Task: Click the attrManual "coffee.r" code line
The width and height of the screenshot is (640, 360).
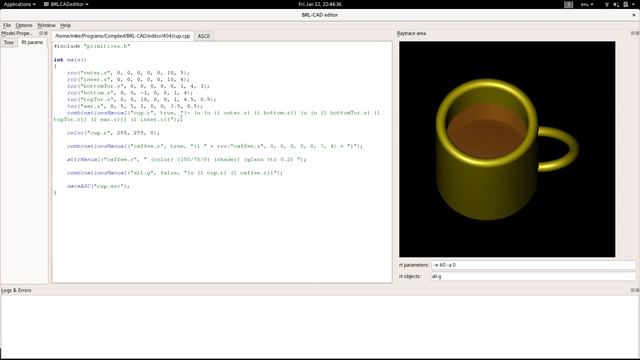Action: pos(187,159)
